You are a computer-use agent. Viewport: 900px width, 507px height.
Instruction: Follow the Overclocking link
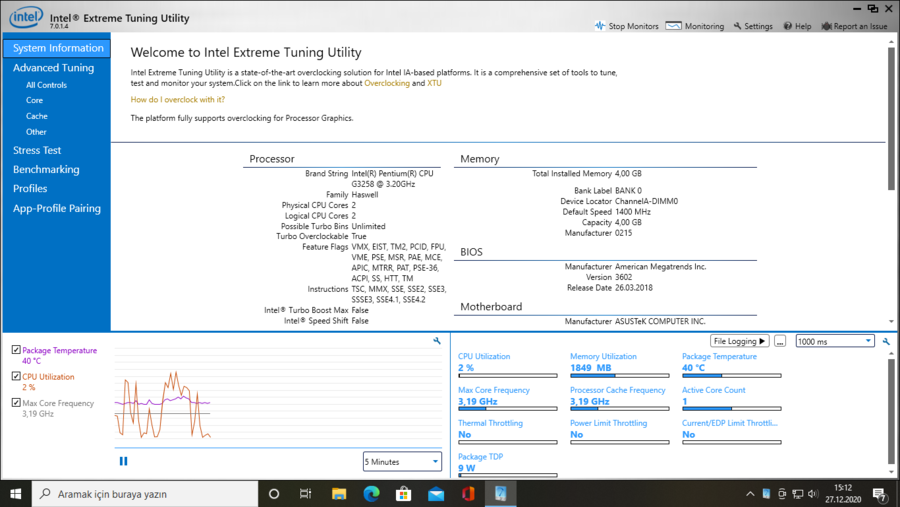tap(387, 83)
